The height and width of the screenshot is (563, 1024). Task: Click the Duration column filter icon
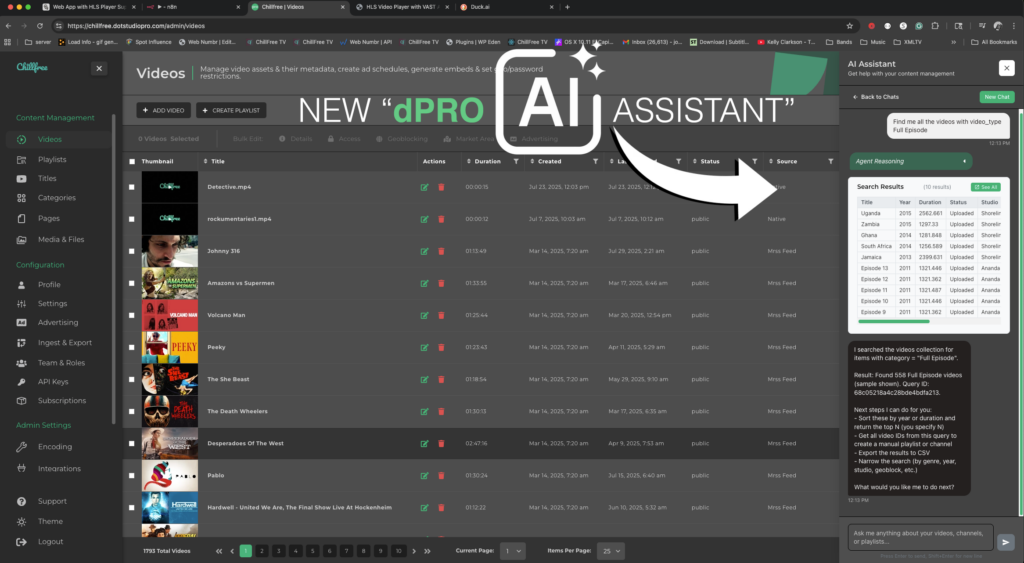[x=516, y=161]
